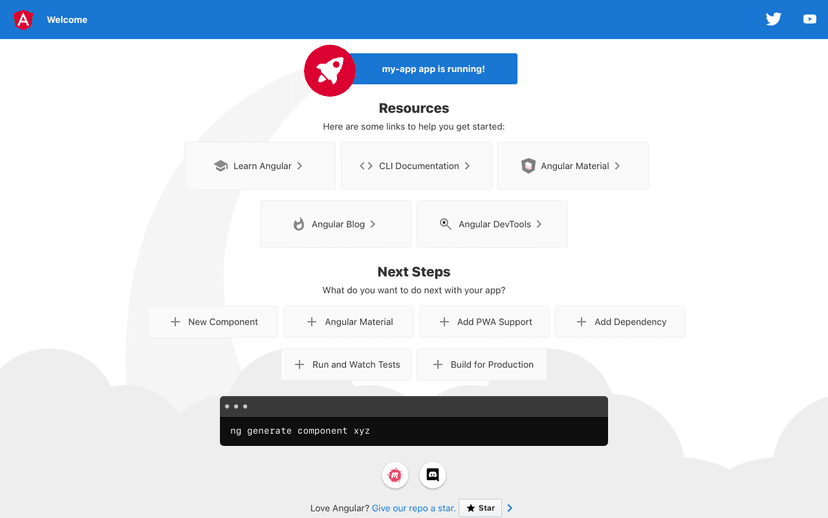Open the Learn Angular resource card

260,166
